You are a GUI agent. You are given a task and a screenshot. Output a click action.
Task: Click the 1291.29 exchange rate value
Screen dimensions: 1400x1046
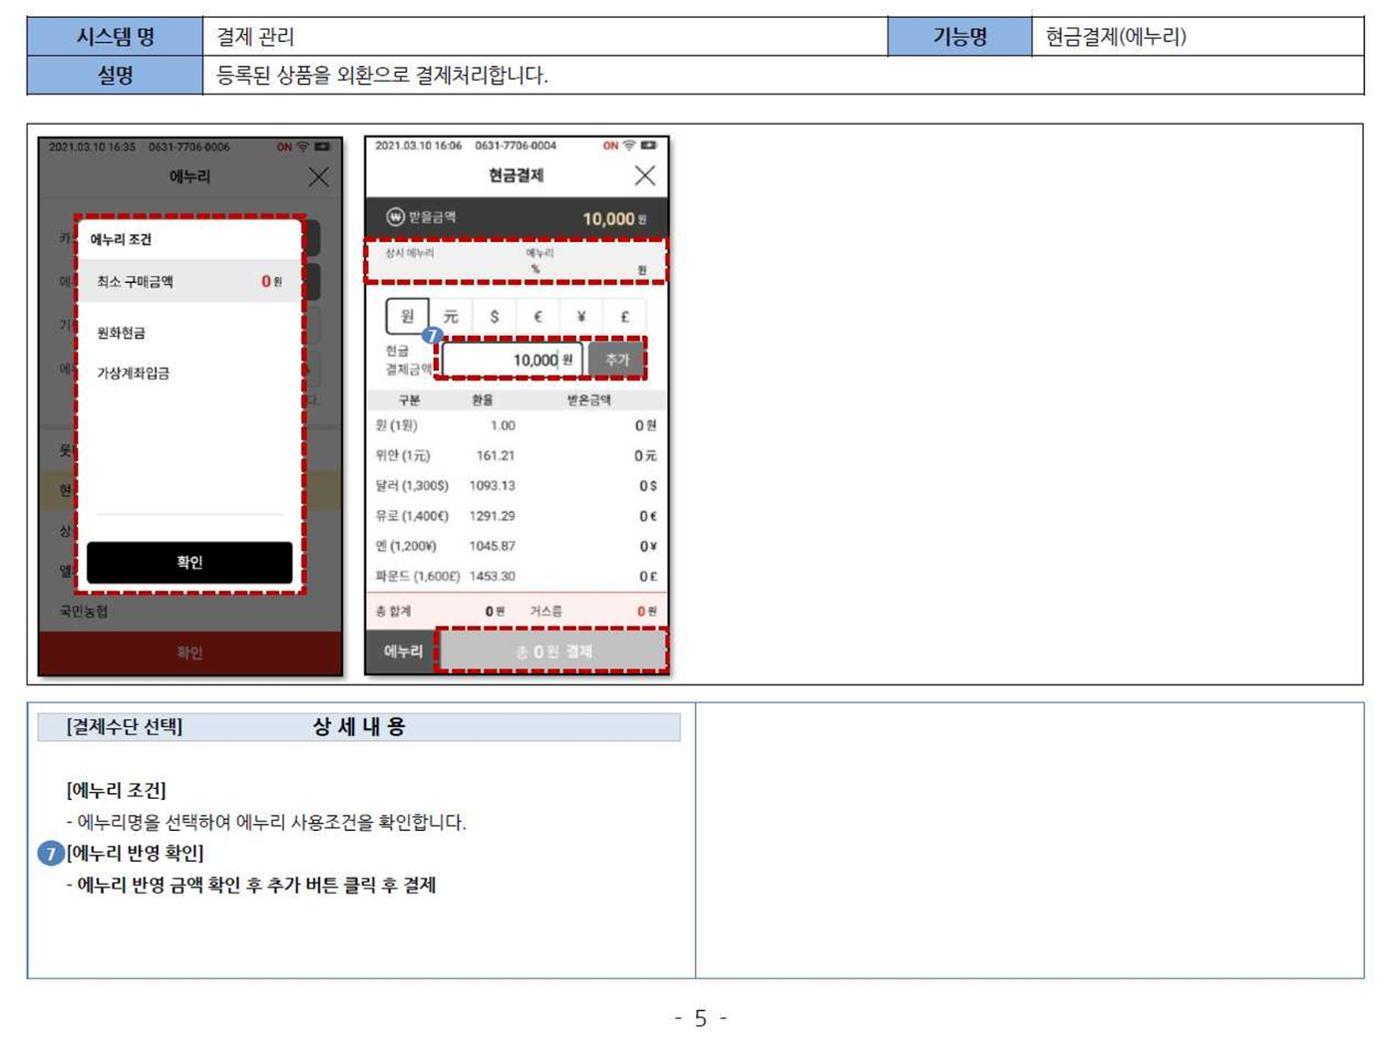[x=492, y=516]
